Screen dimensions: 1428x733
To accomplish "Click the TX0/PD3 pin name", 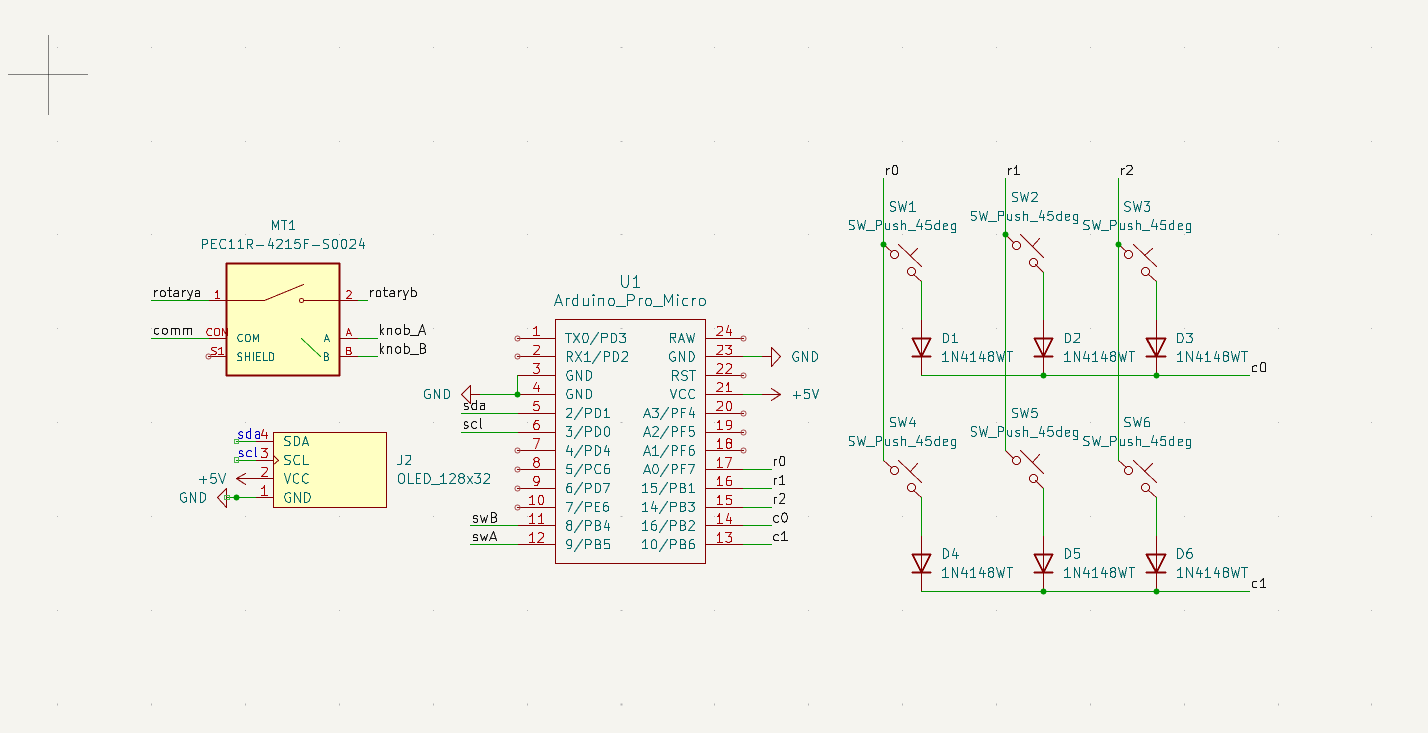I will pos(596,338).
